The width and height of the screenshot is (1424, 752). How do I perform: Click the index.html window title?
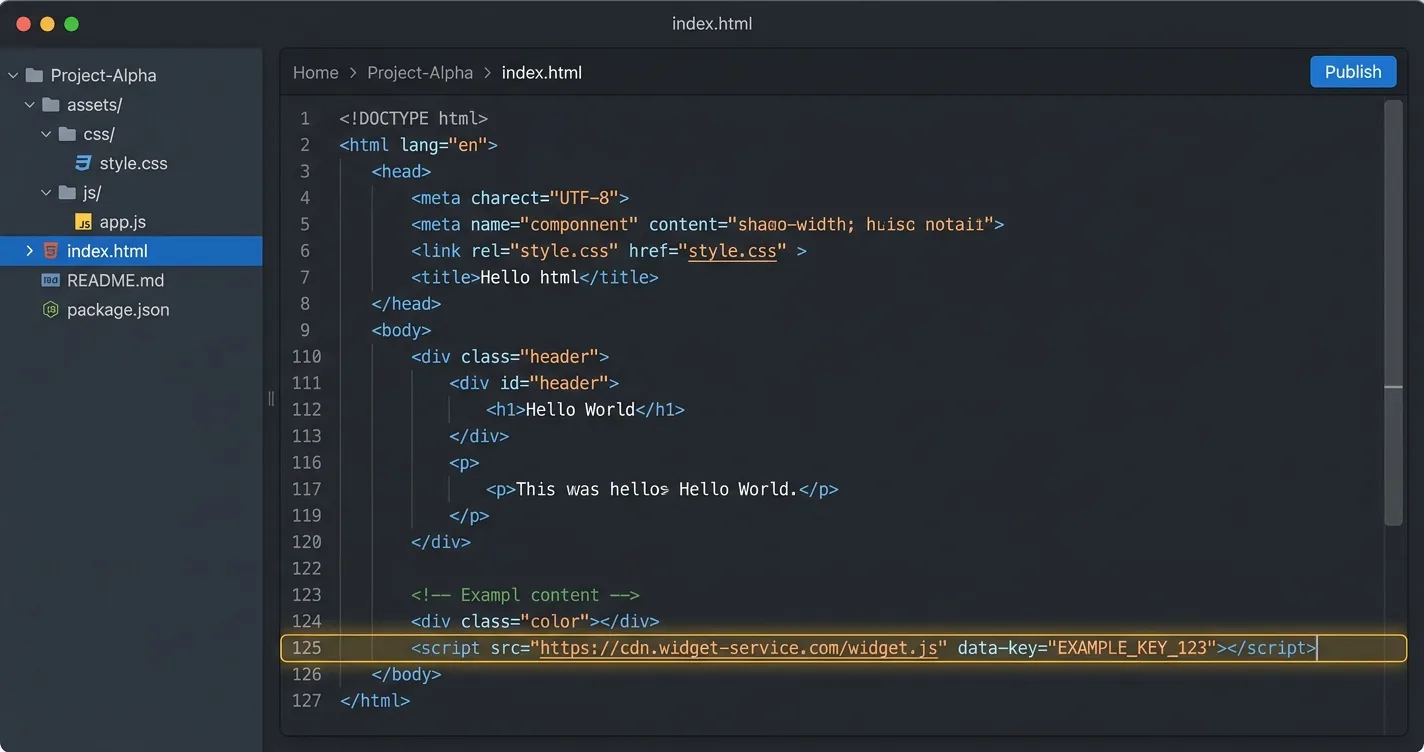(x=712, y=24)
